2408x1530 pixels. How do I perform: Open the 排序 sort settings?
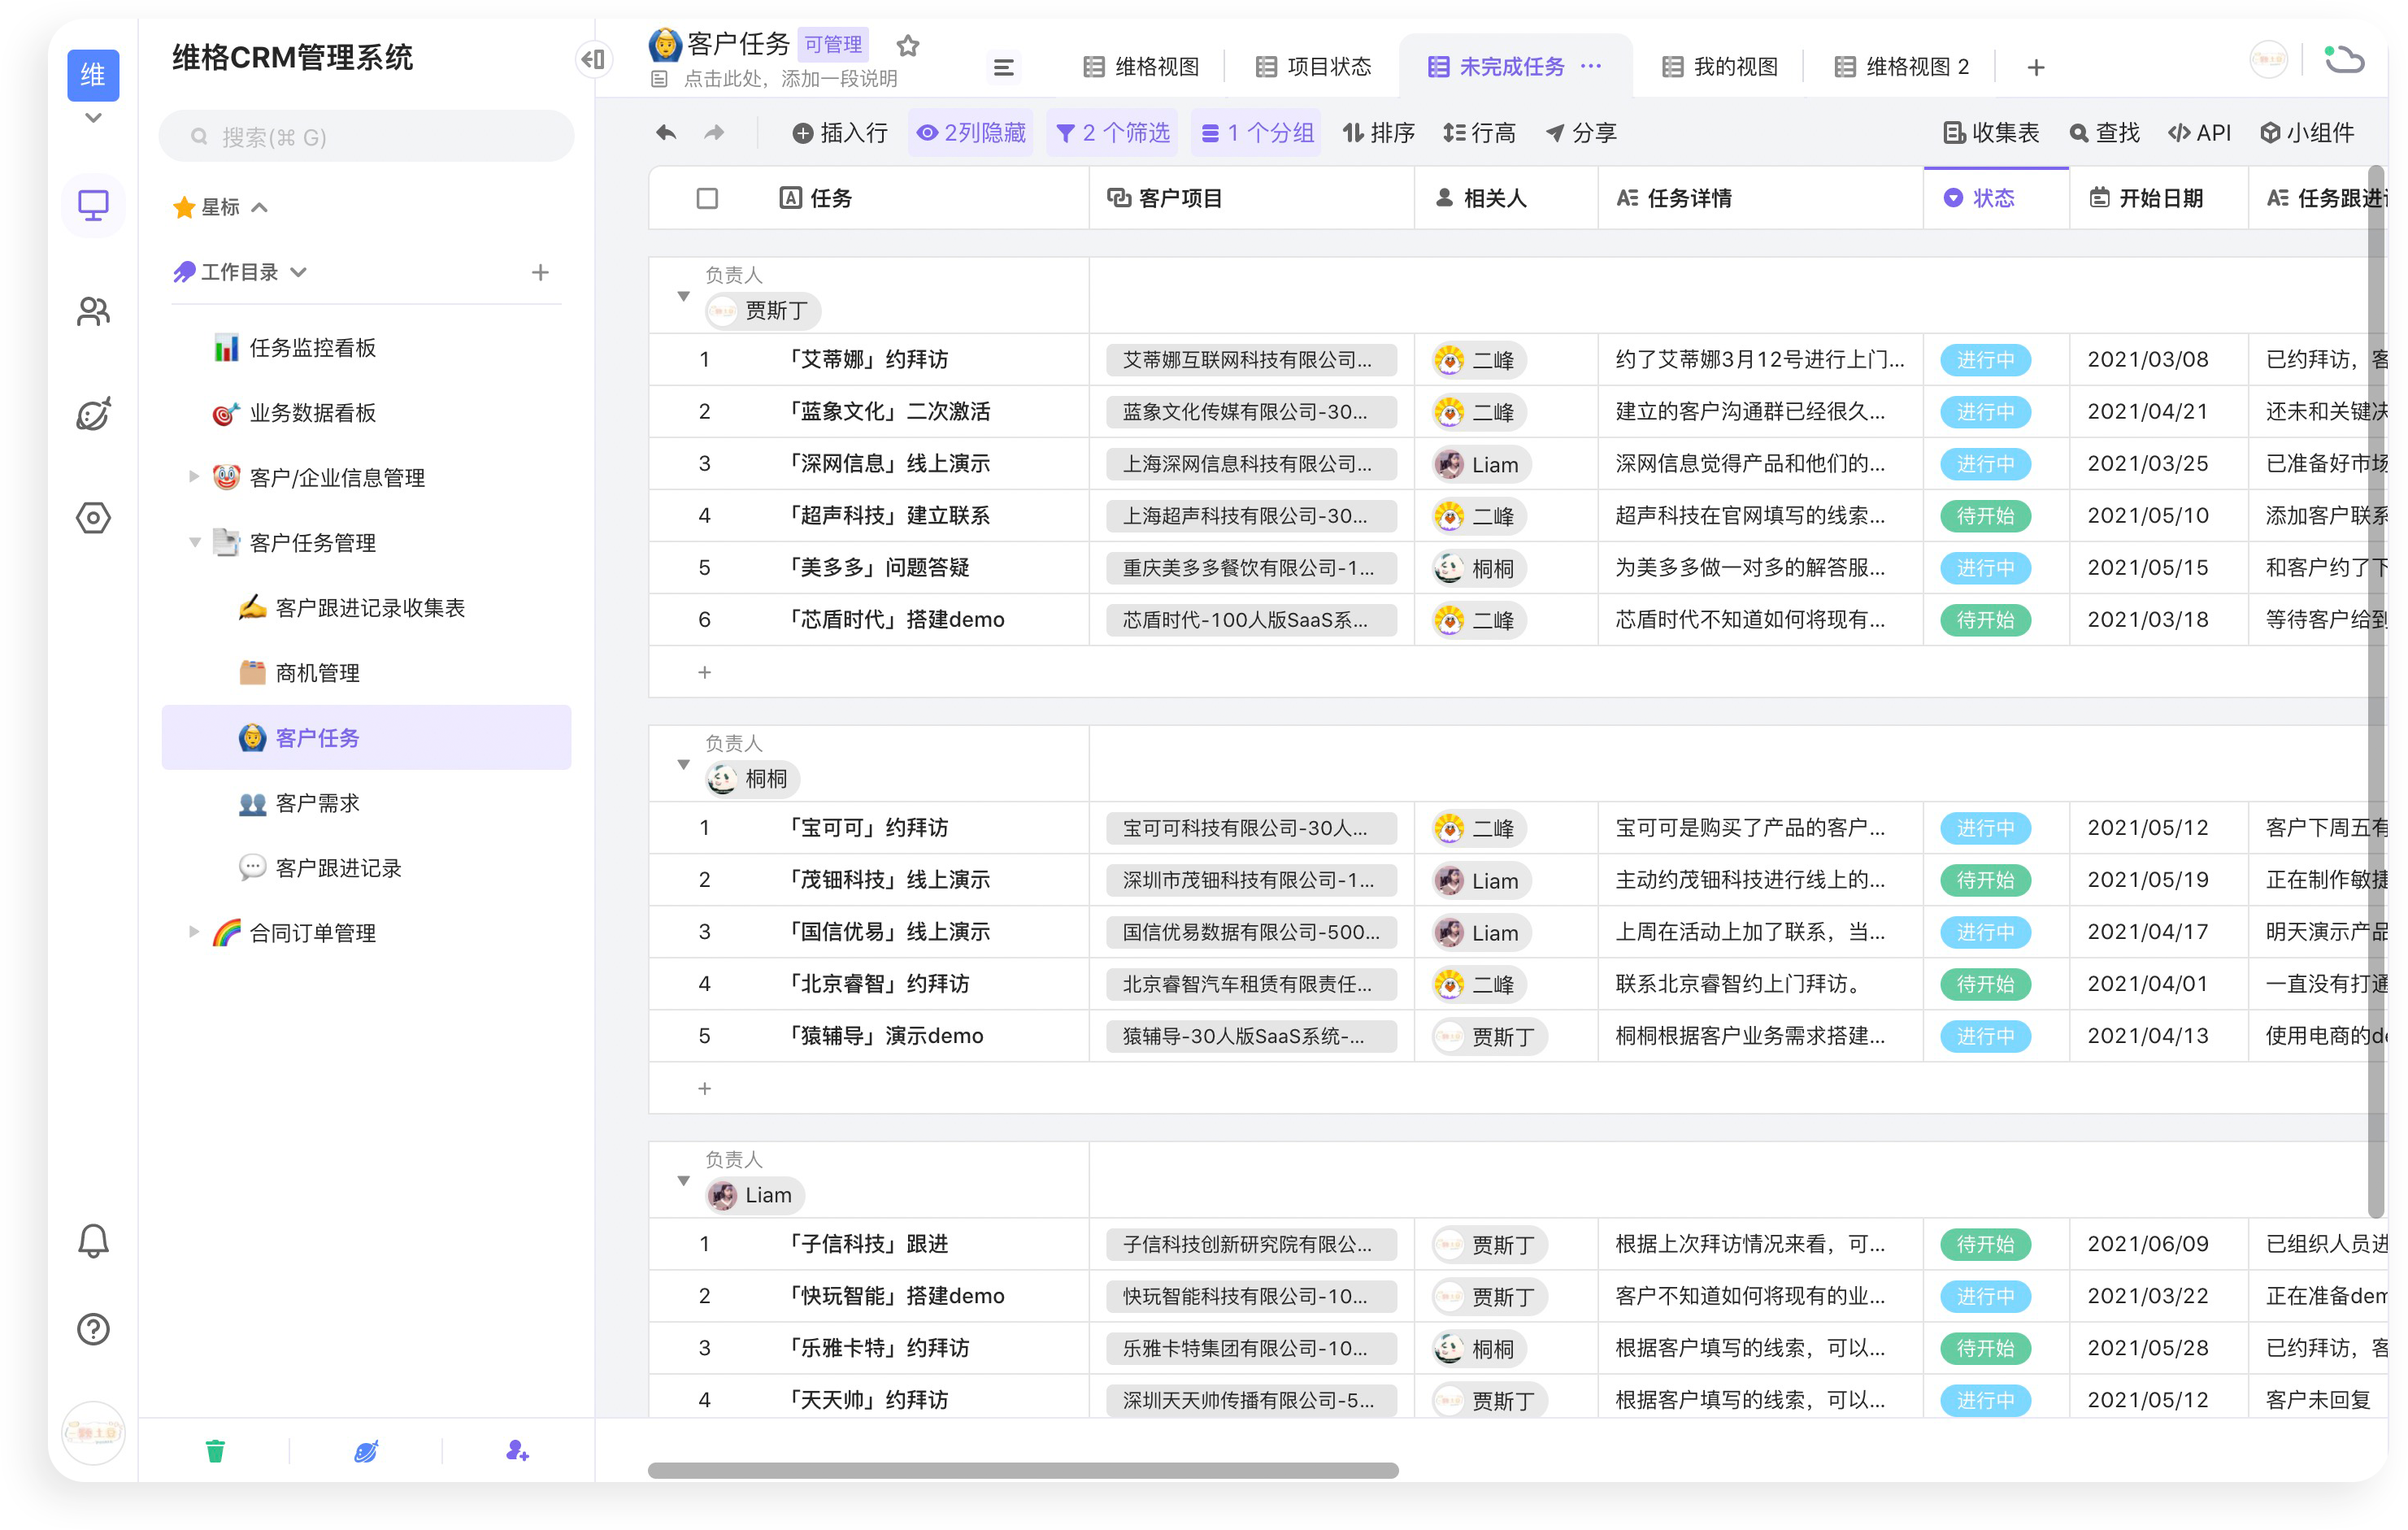point(1378,132)
